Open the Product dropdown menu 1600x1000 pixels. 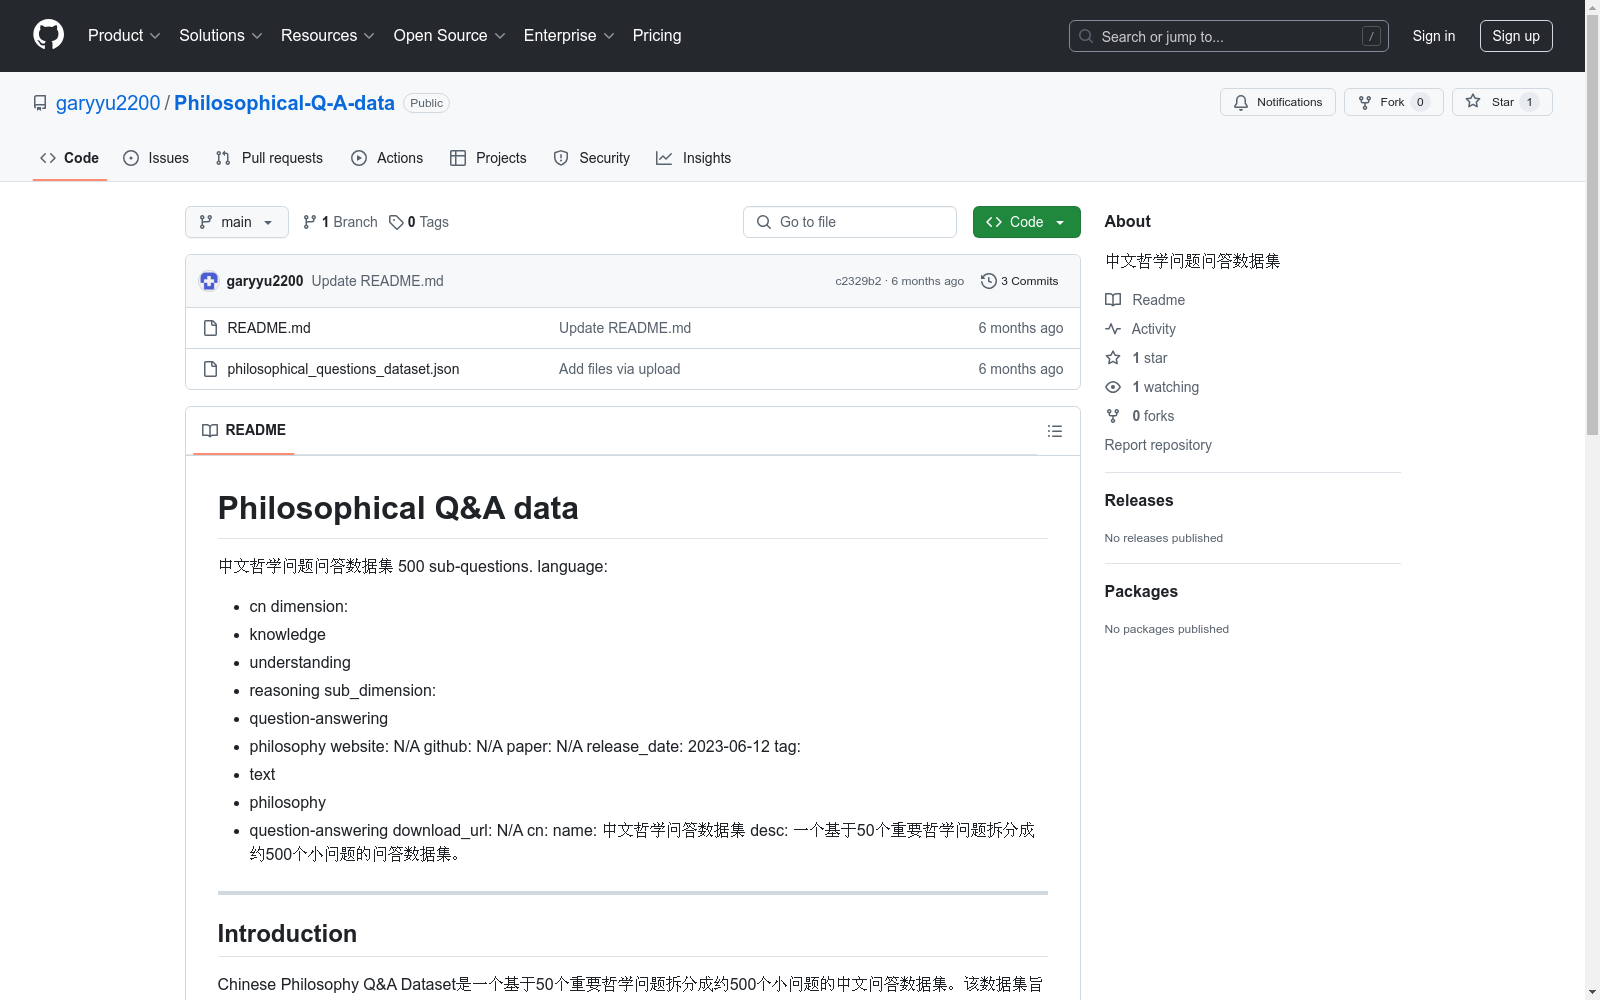point(124,36)
